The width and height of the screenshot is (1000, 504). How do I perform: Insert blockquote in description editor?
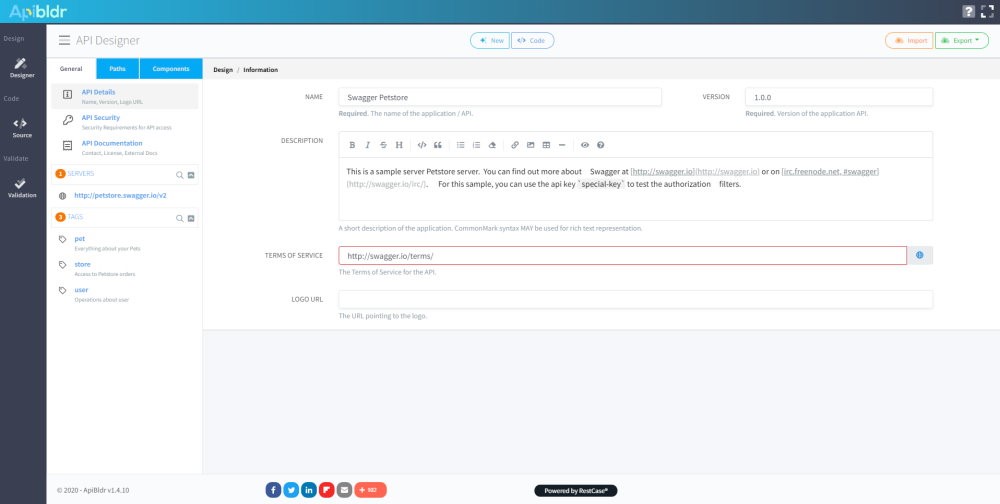click(x=438, y=145)
